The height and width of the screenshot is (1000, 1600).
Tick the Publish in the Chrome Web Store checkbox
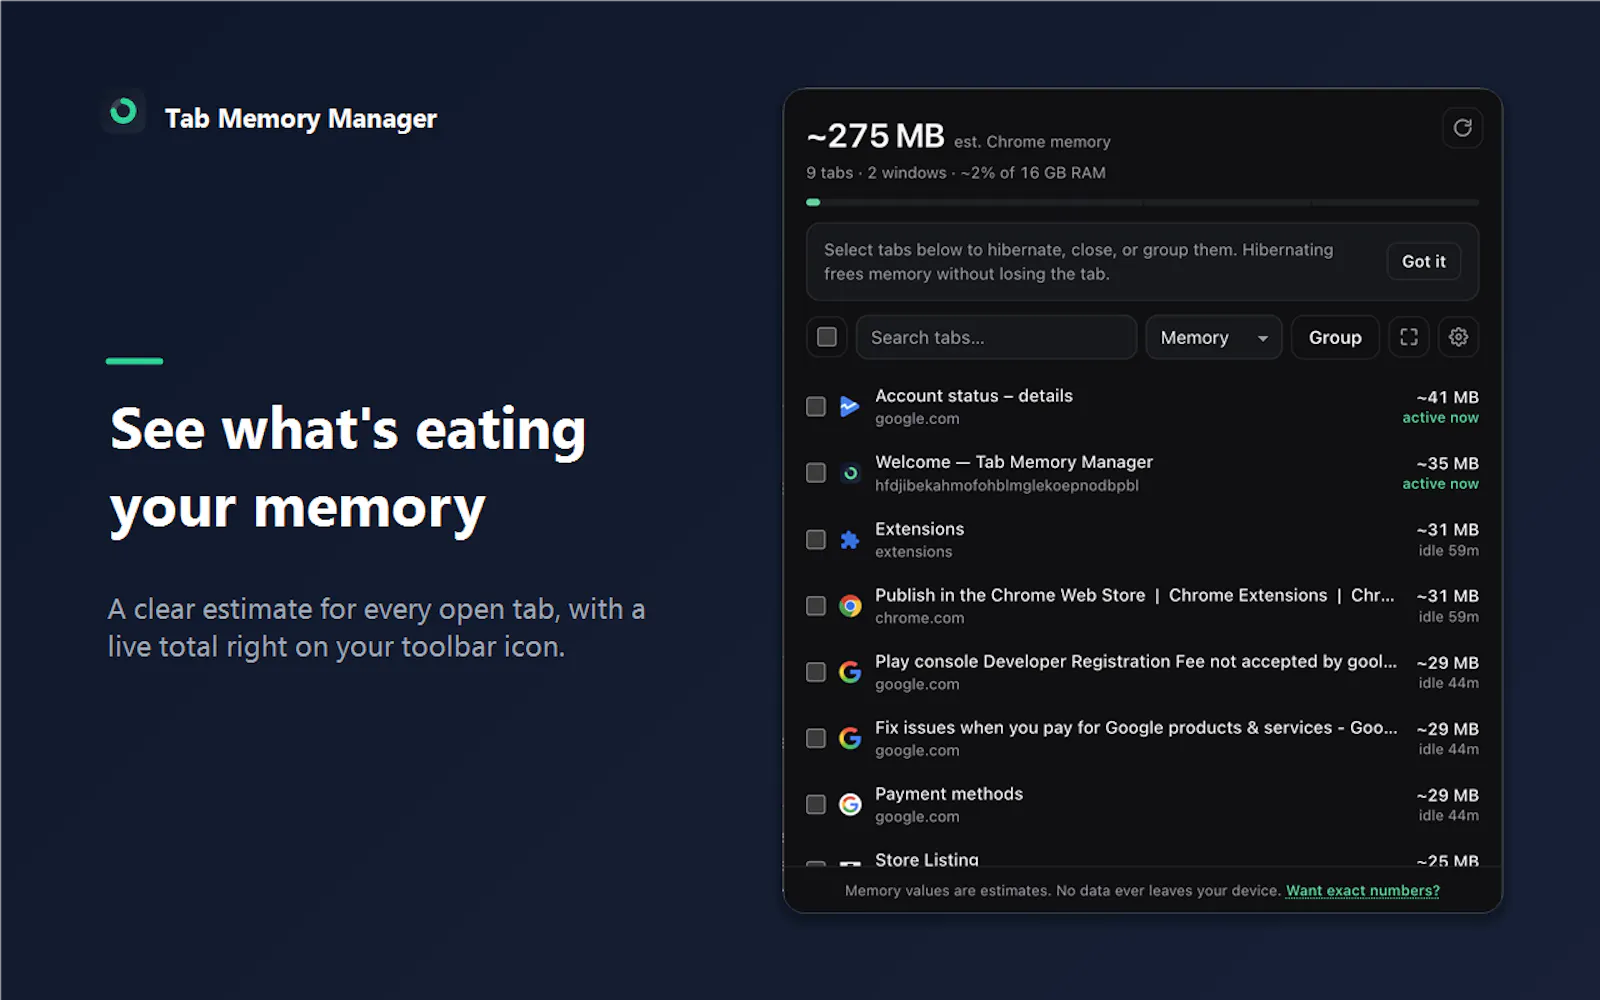coord(816,605)
